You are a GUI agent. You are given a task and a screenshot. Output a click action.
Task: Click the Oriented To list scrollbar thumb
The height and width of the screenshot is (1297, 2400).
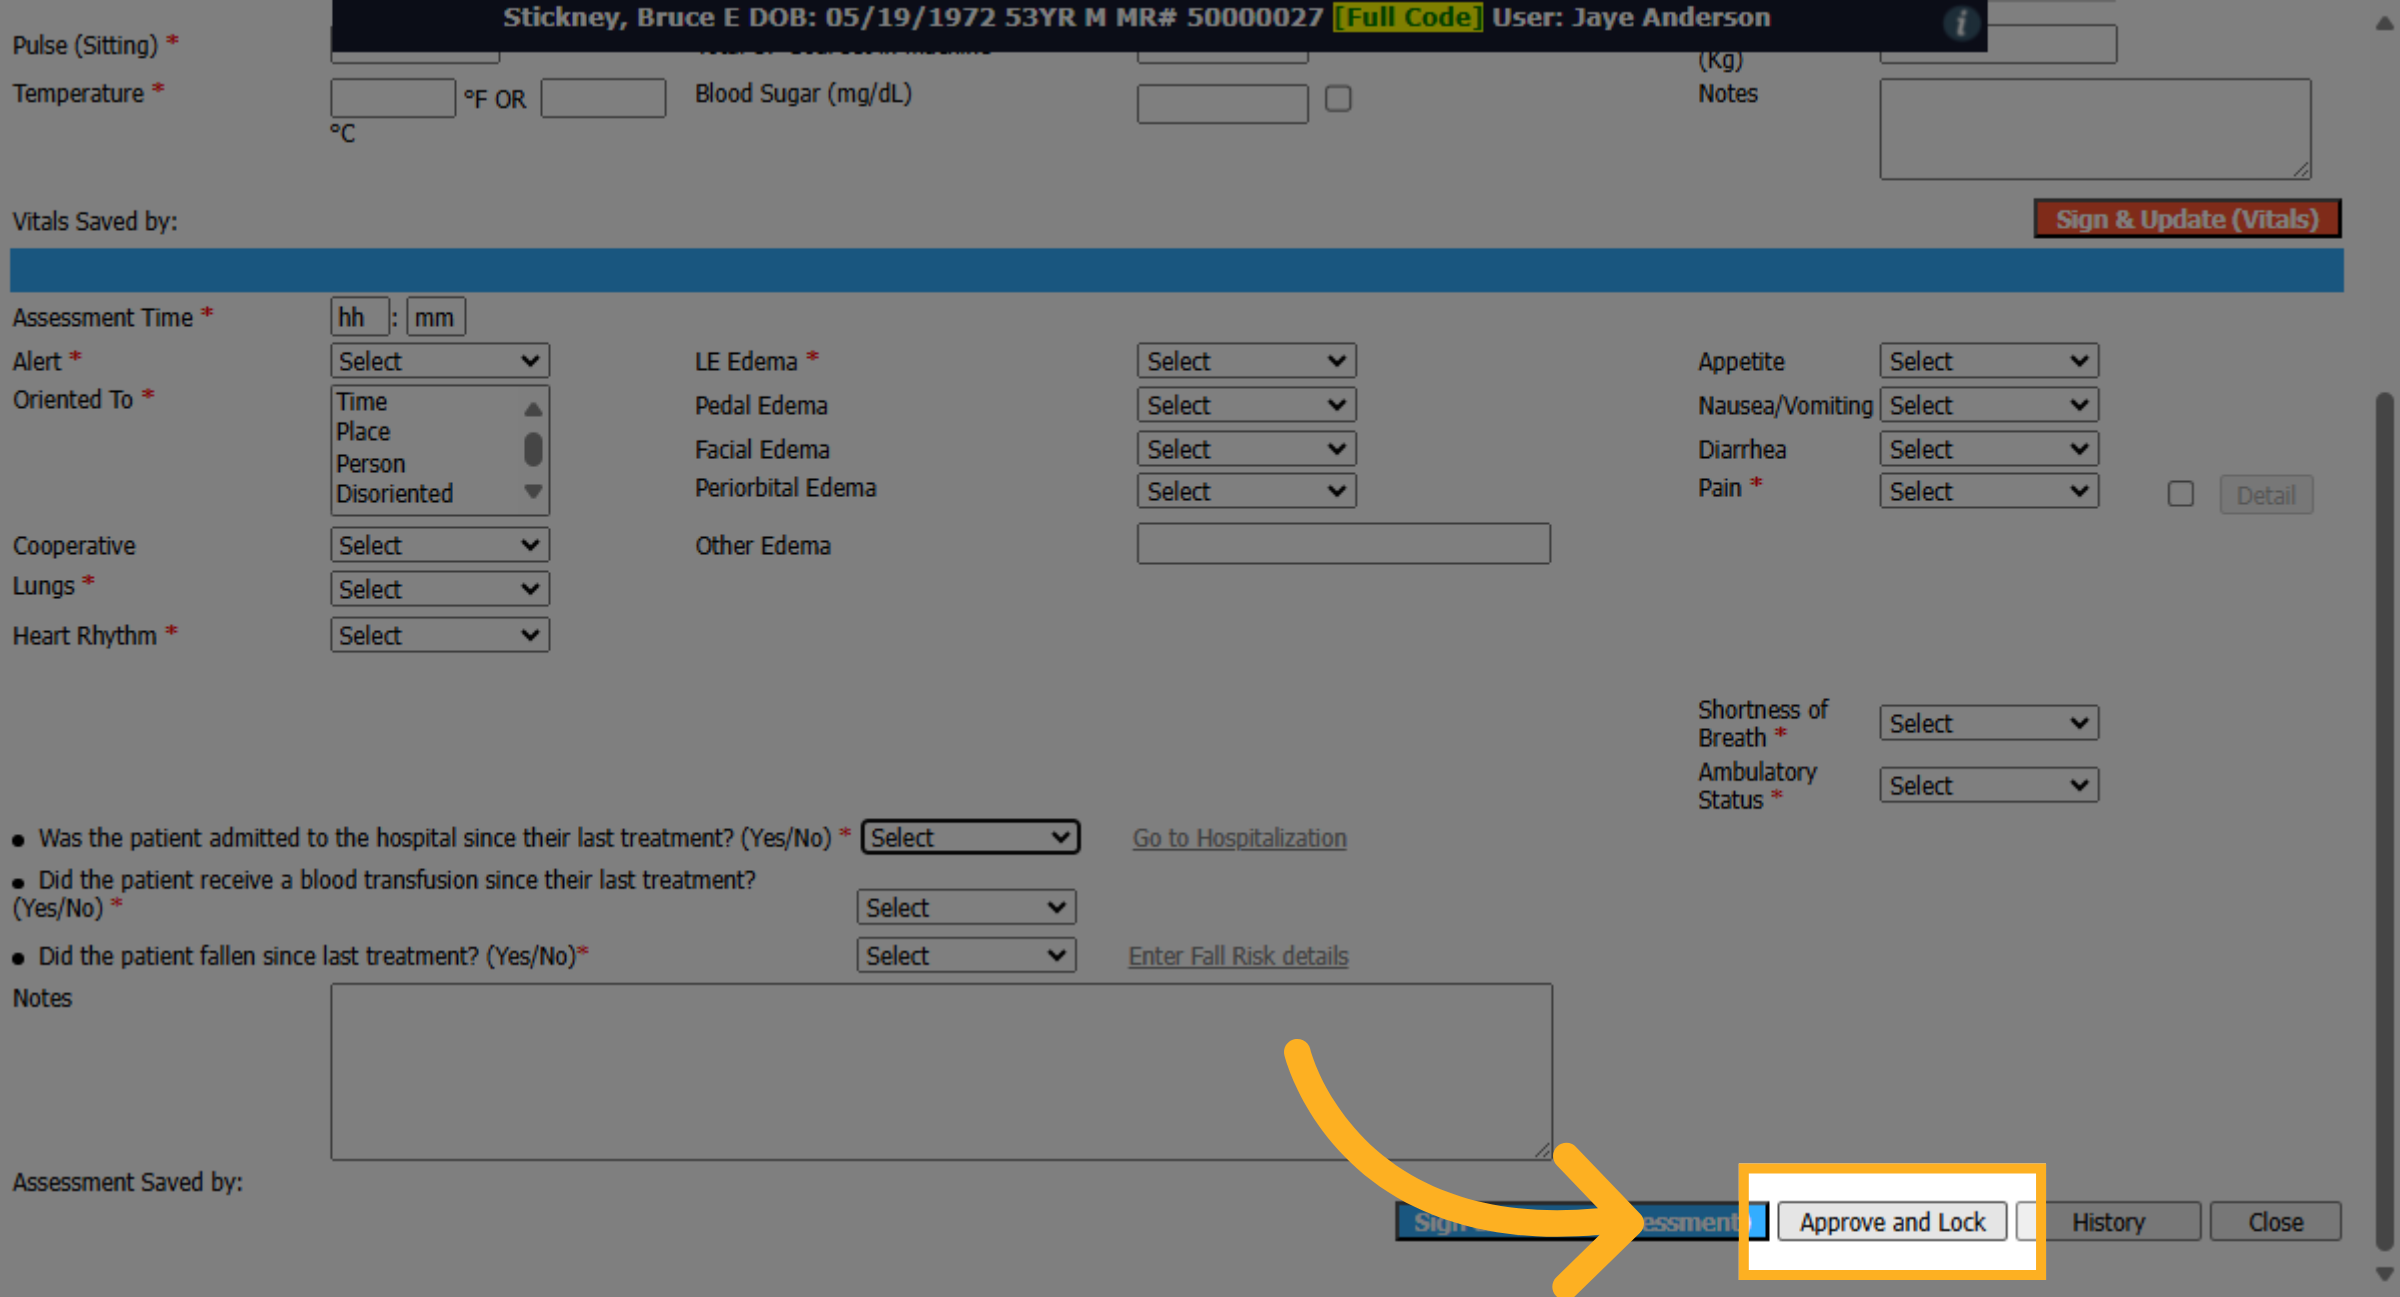tap(533, 449)
